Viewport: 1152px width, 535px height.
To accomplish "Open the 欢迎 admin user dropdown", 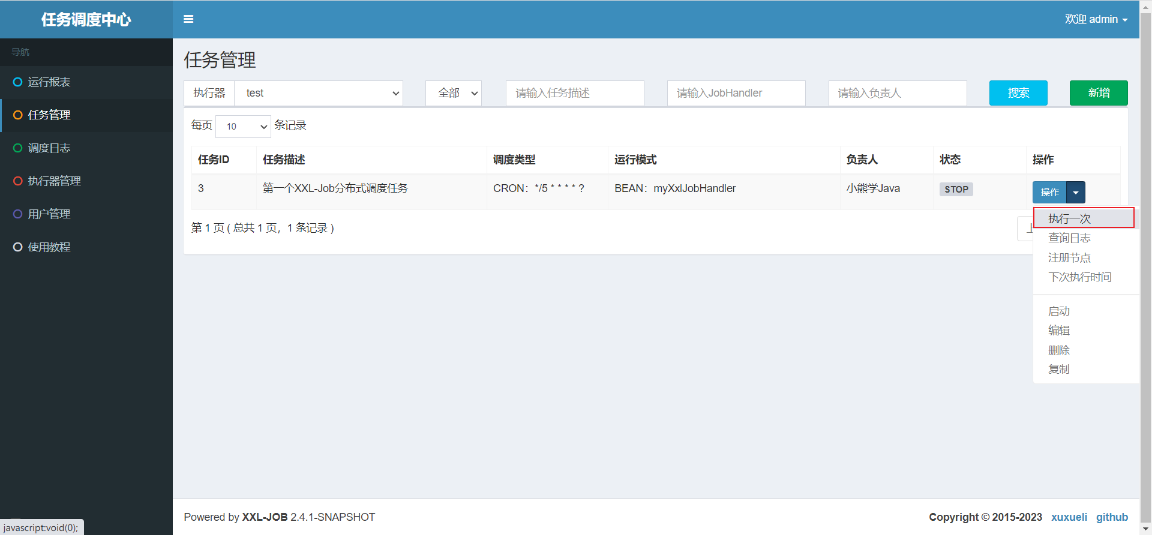I will tap(1096, 19).
